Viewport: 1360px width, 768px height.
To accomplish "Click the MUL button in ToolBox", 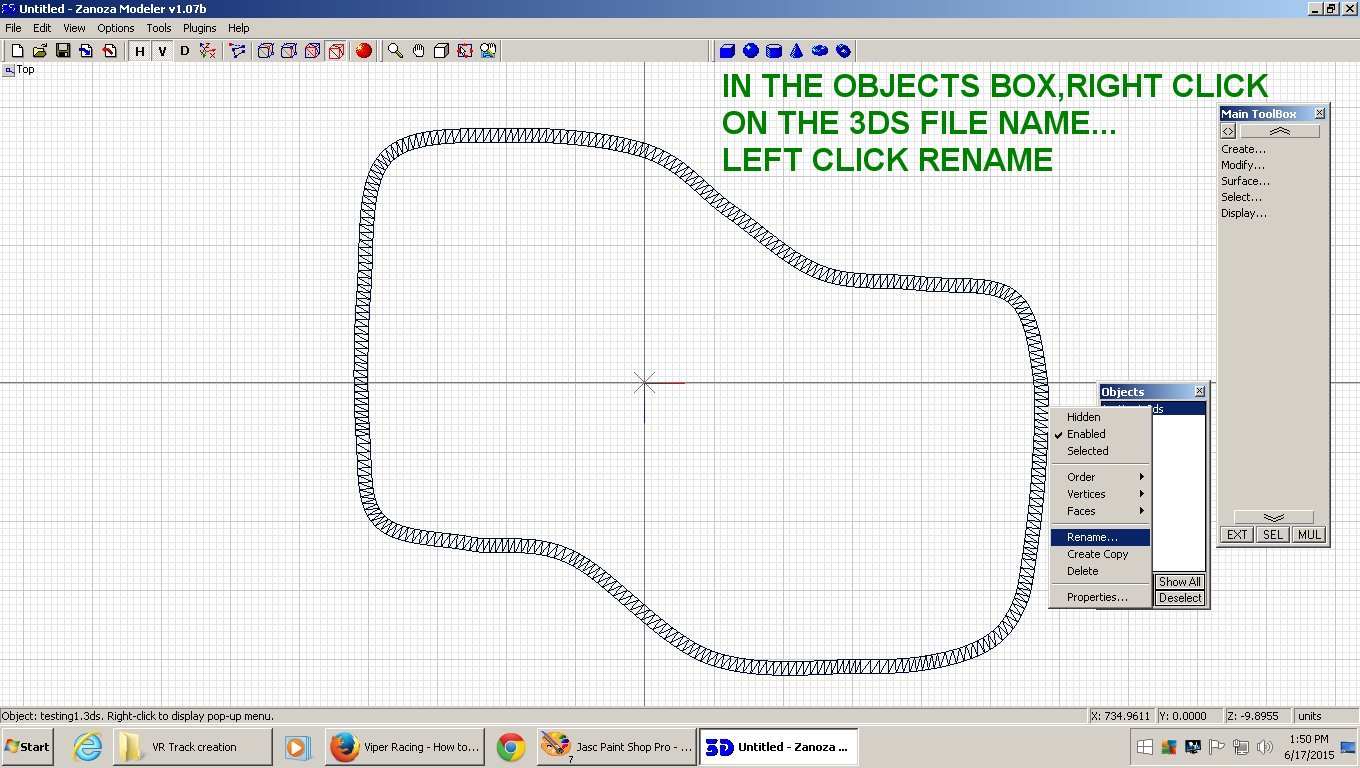I will pos(1309,535).
